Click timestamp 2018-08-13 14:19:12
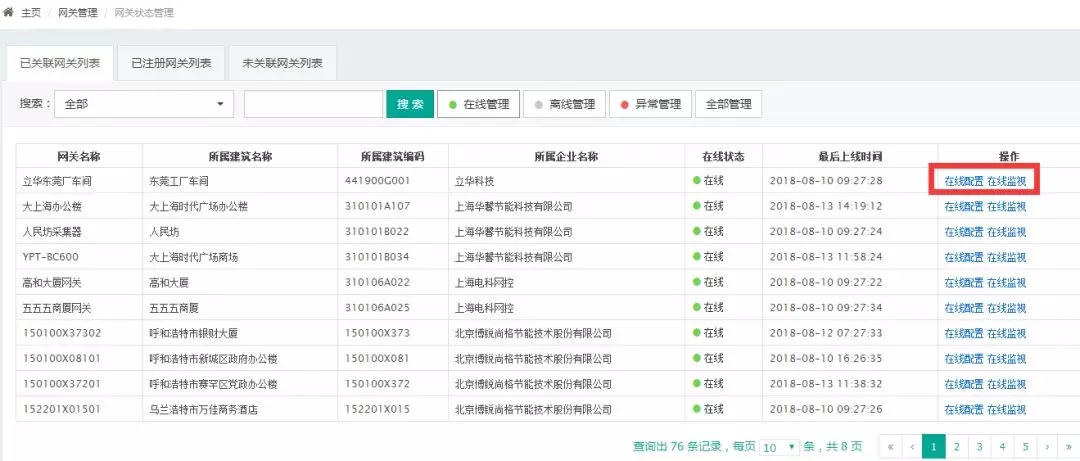 (826, 207)
